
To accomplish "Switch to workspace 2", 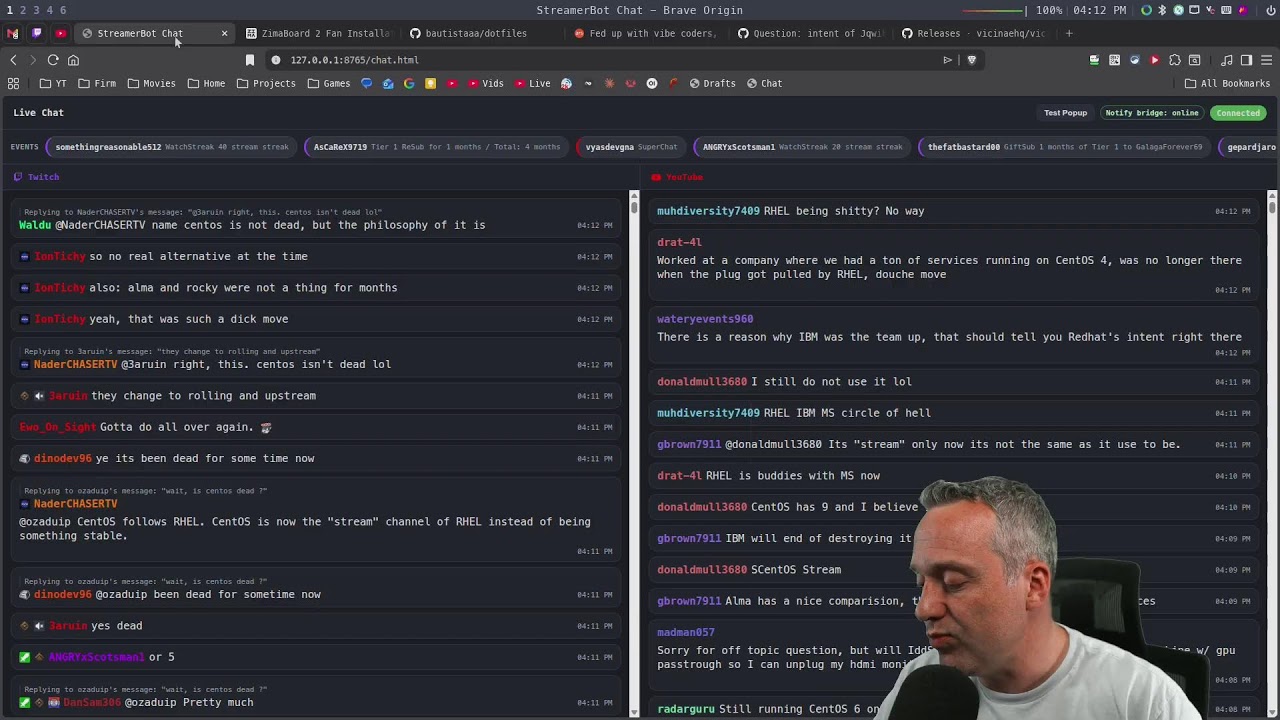I will (24, 10).
